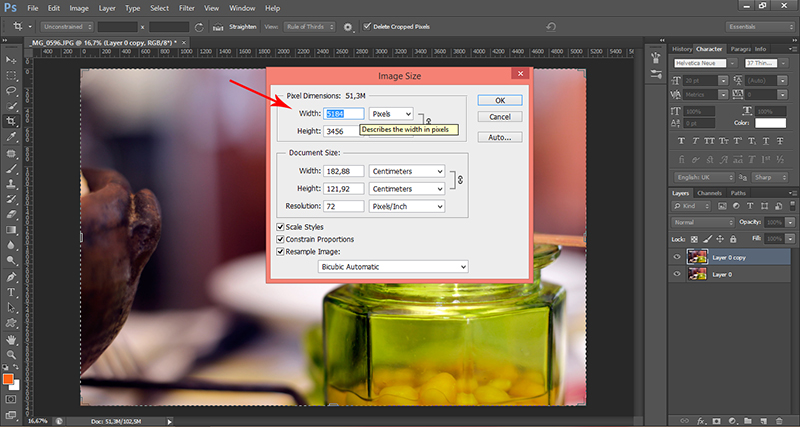The height and width of the screenshot is (427, 800).
Task: Select the Lasso tool
Action: point(11,89)
